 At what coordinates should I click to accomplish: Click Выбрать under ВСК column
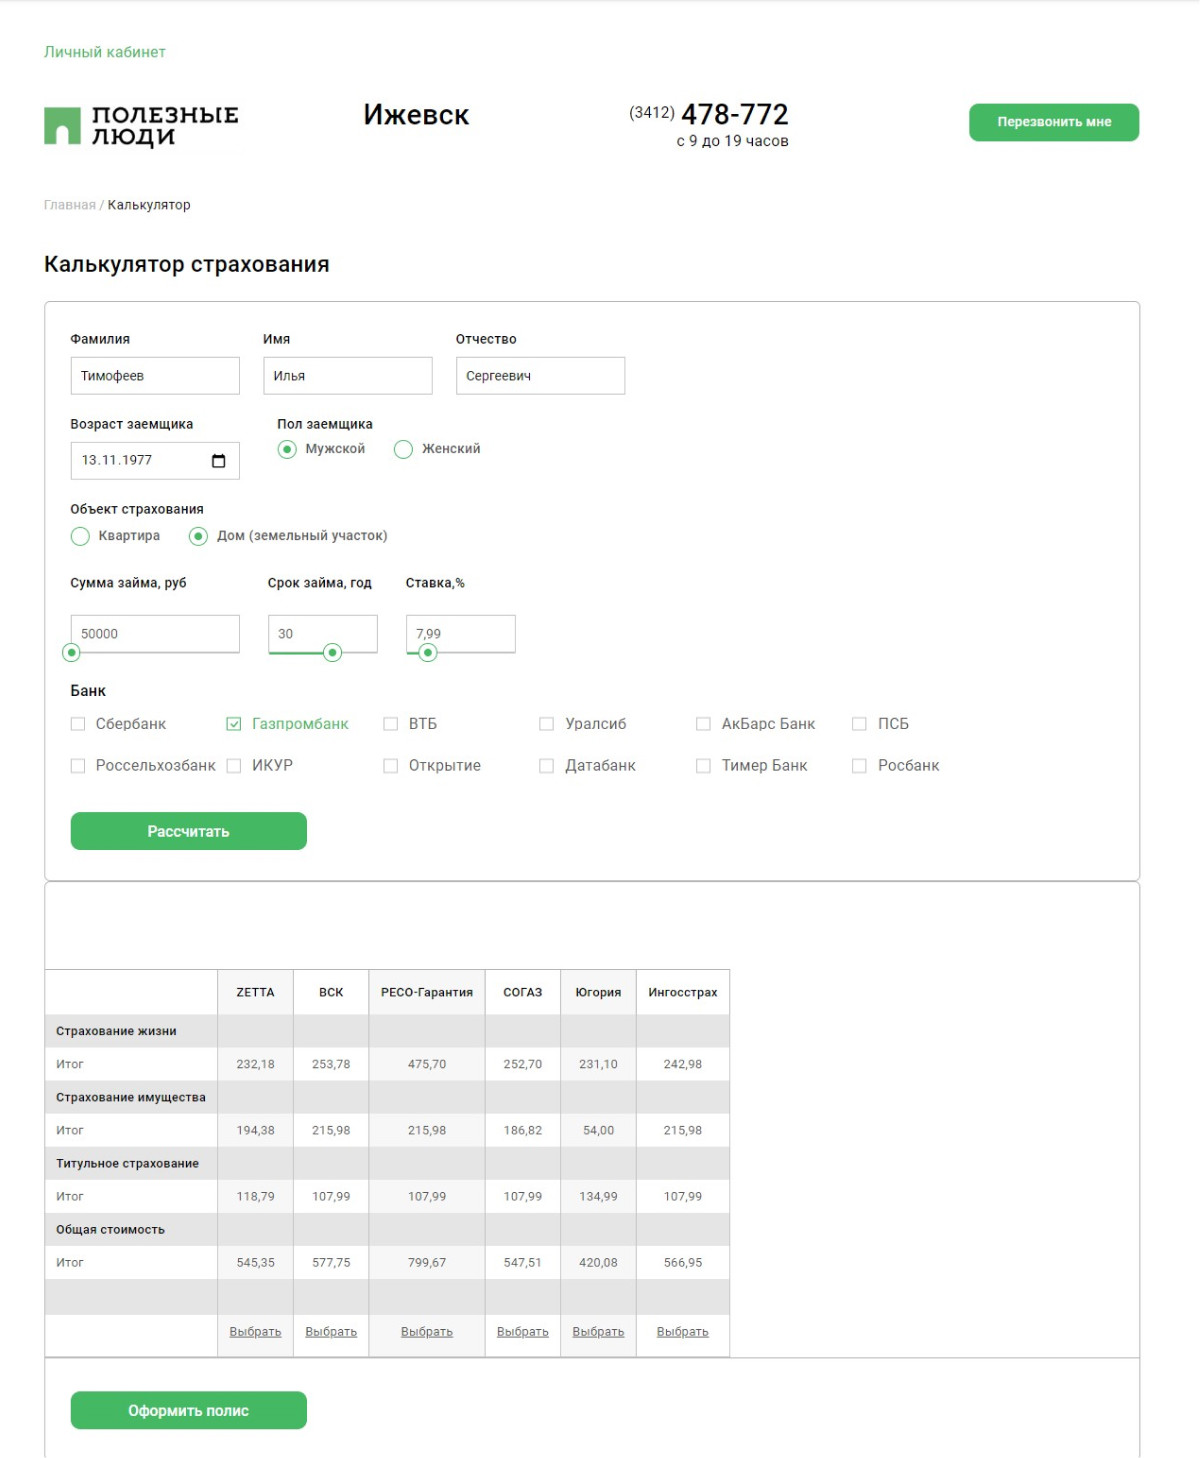[x=331, y=1332]
